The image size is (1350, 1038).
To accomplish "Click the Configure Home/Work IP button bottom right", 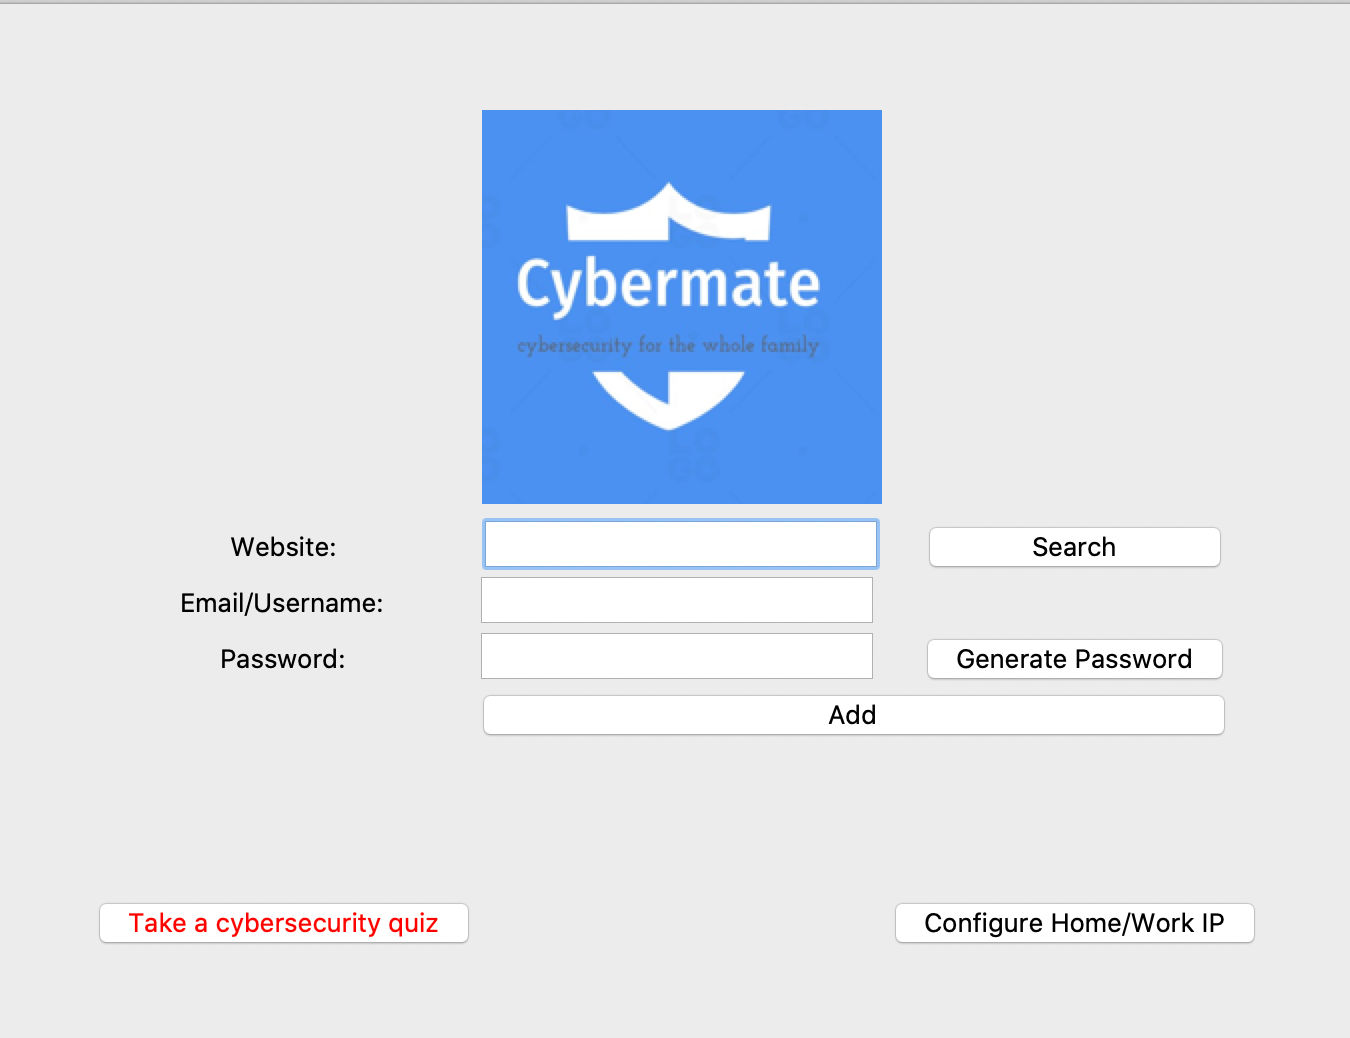I will pyautogui.click(x=1073, y=923).
